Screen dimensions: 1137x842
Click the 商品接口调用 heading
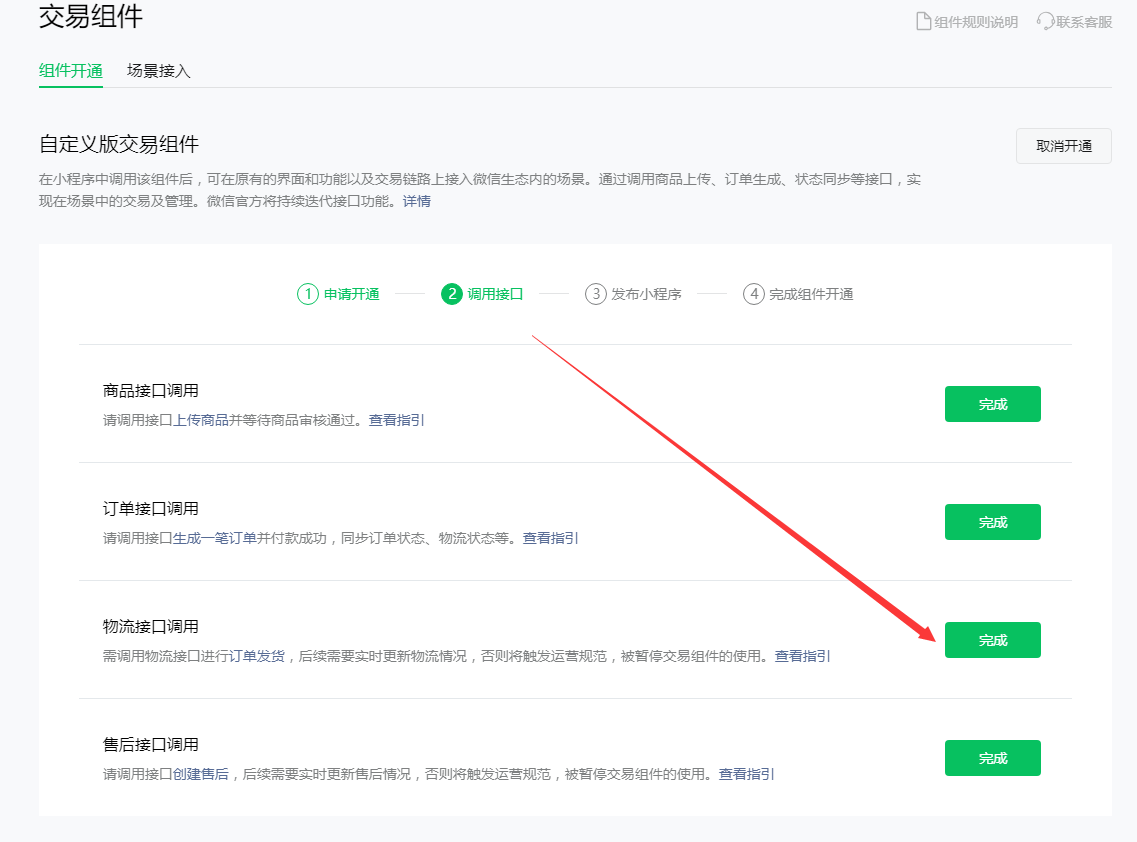click(151, 391)
